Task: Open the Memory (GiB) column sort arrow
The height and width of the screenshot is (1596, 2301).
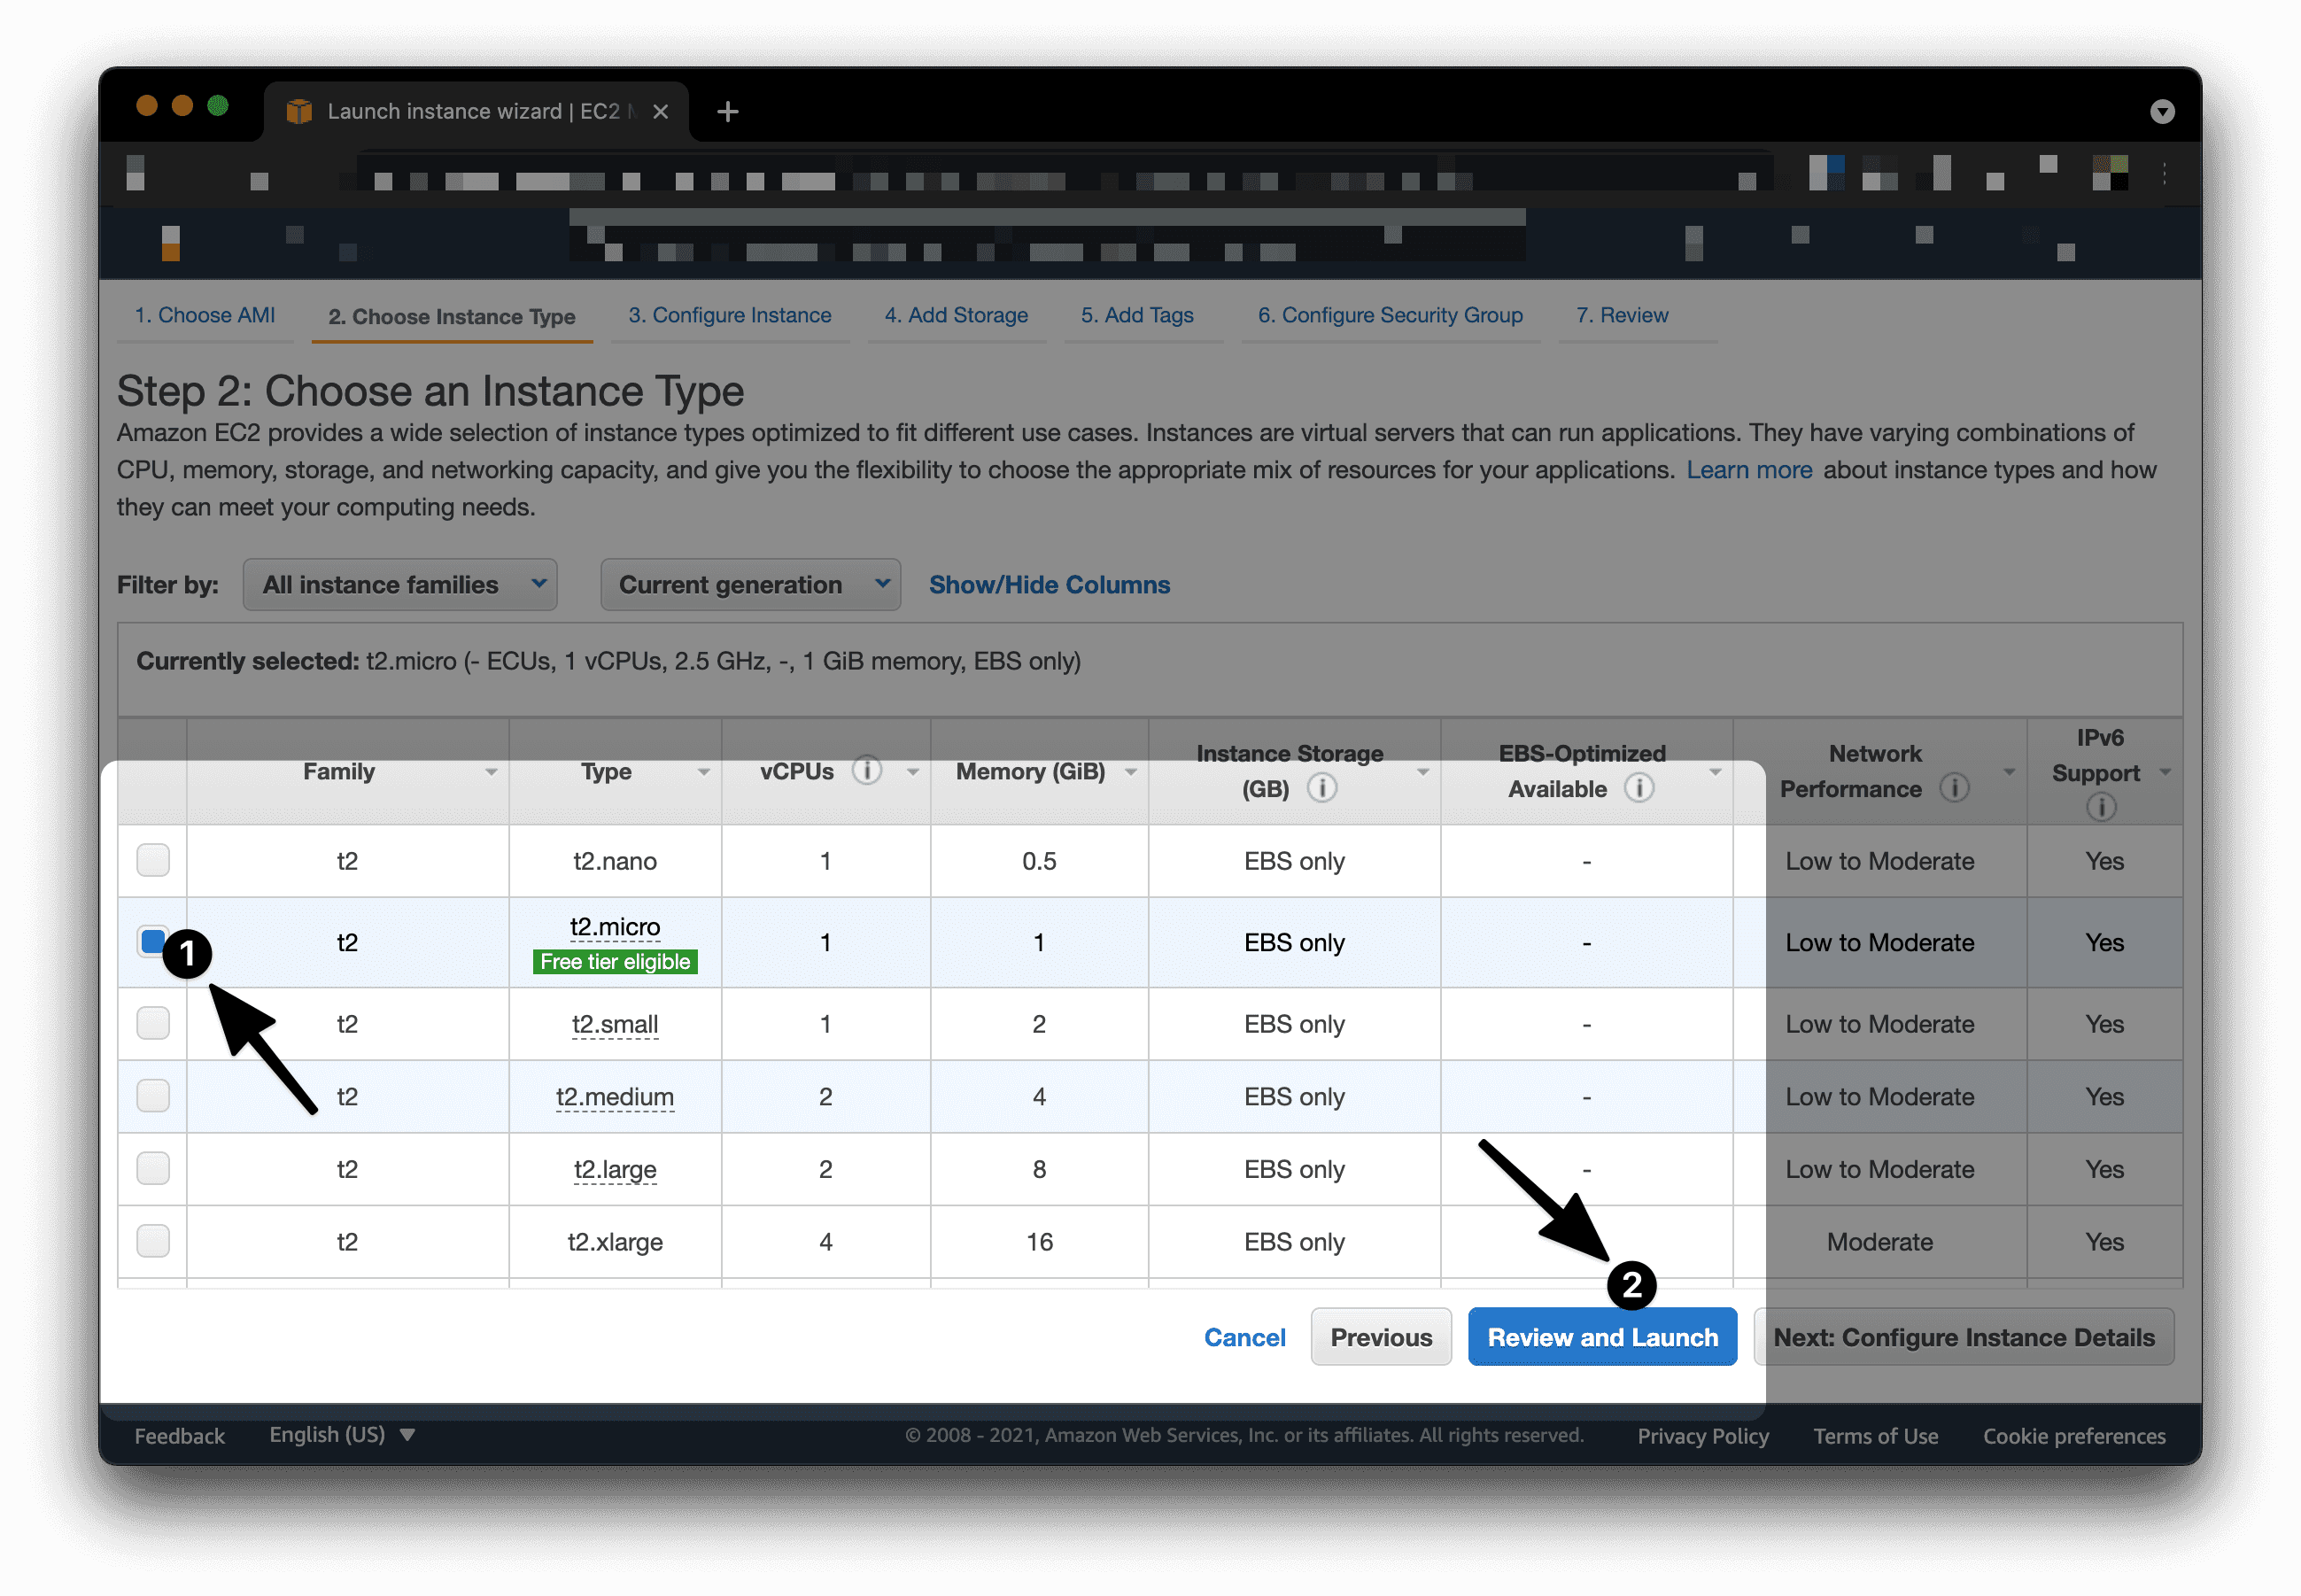Action: tap(1131, 772)
